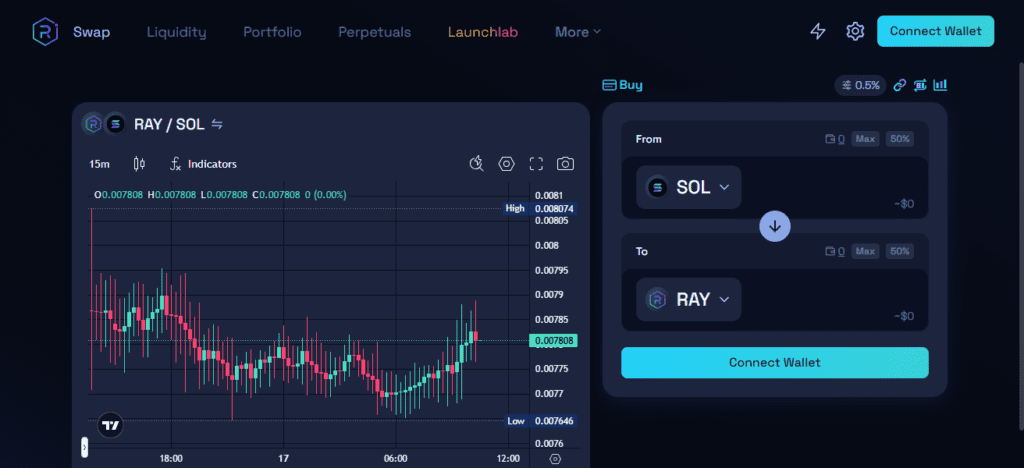Screen dimensions: 1024x468
Task: Click Max button in To section
Action: pyautogui.click(x=865, y=251)
